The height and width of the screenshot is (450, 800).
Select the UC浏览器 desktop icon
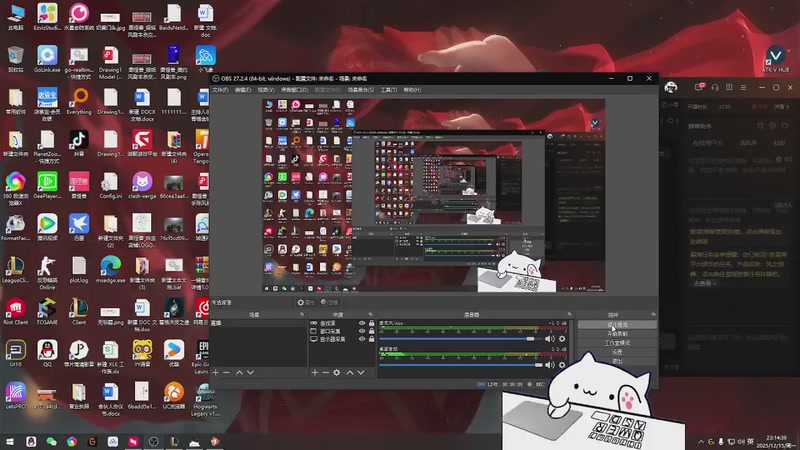click(x=173, y=396)
